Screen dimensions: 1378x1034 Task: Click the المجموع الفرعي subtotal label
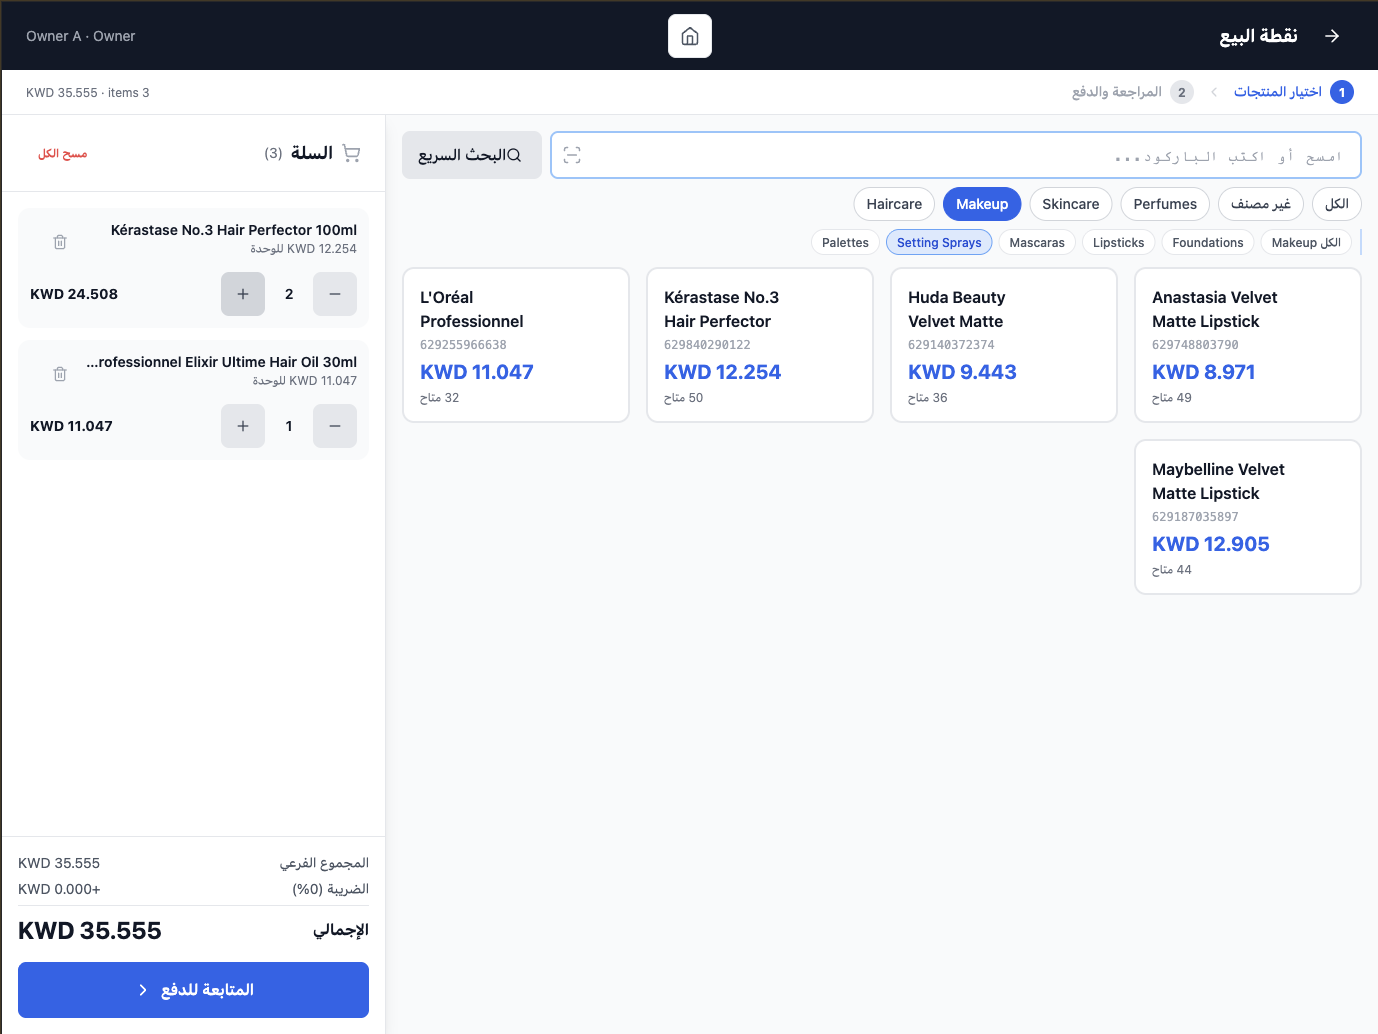point(324,863)
